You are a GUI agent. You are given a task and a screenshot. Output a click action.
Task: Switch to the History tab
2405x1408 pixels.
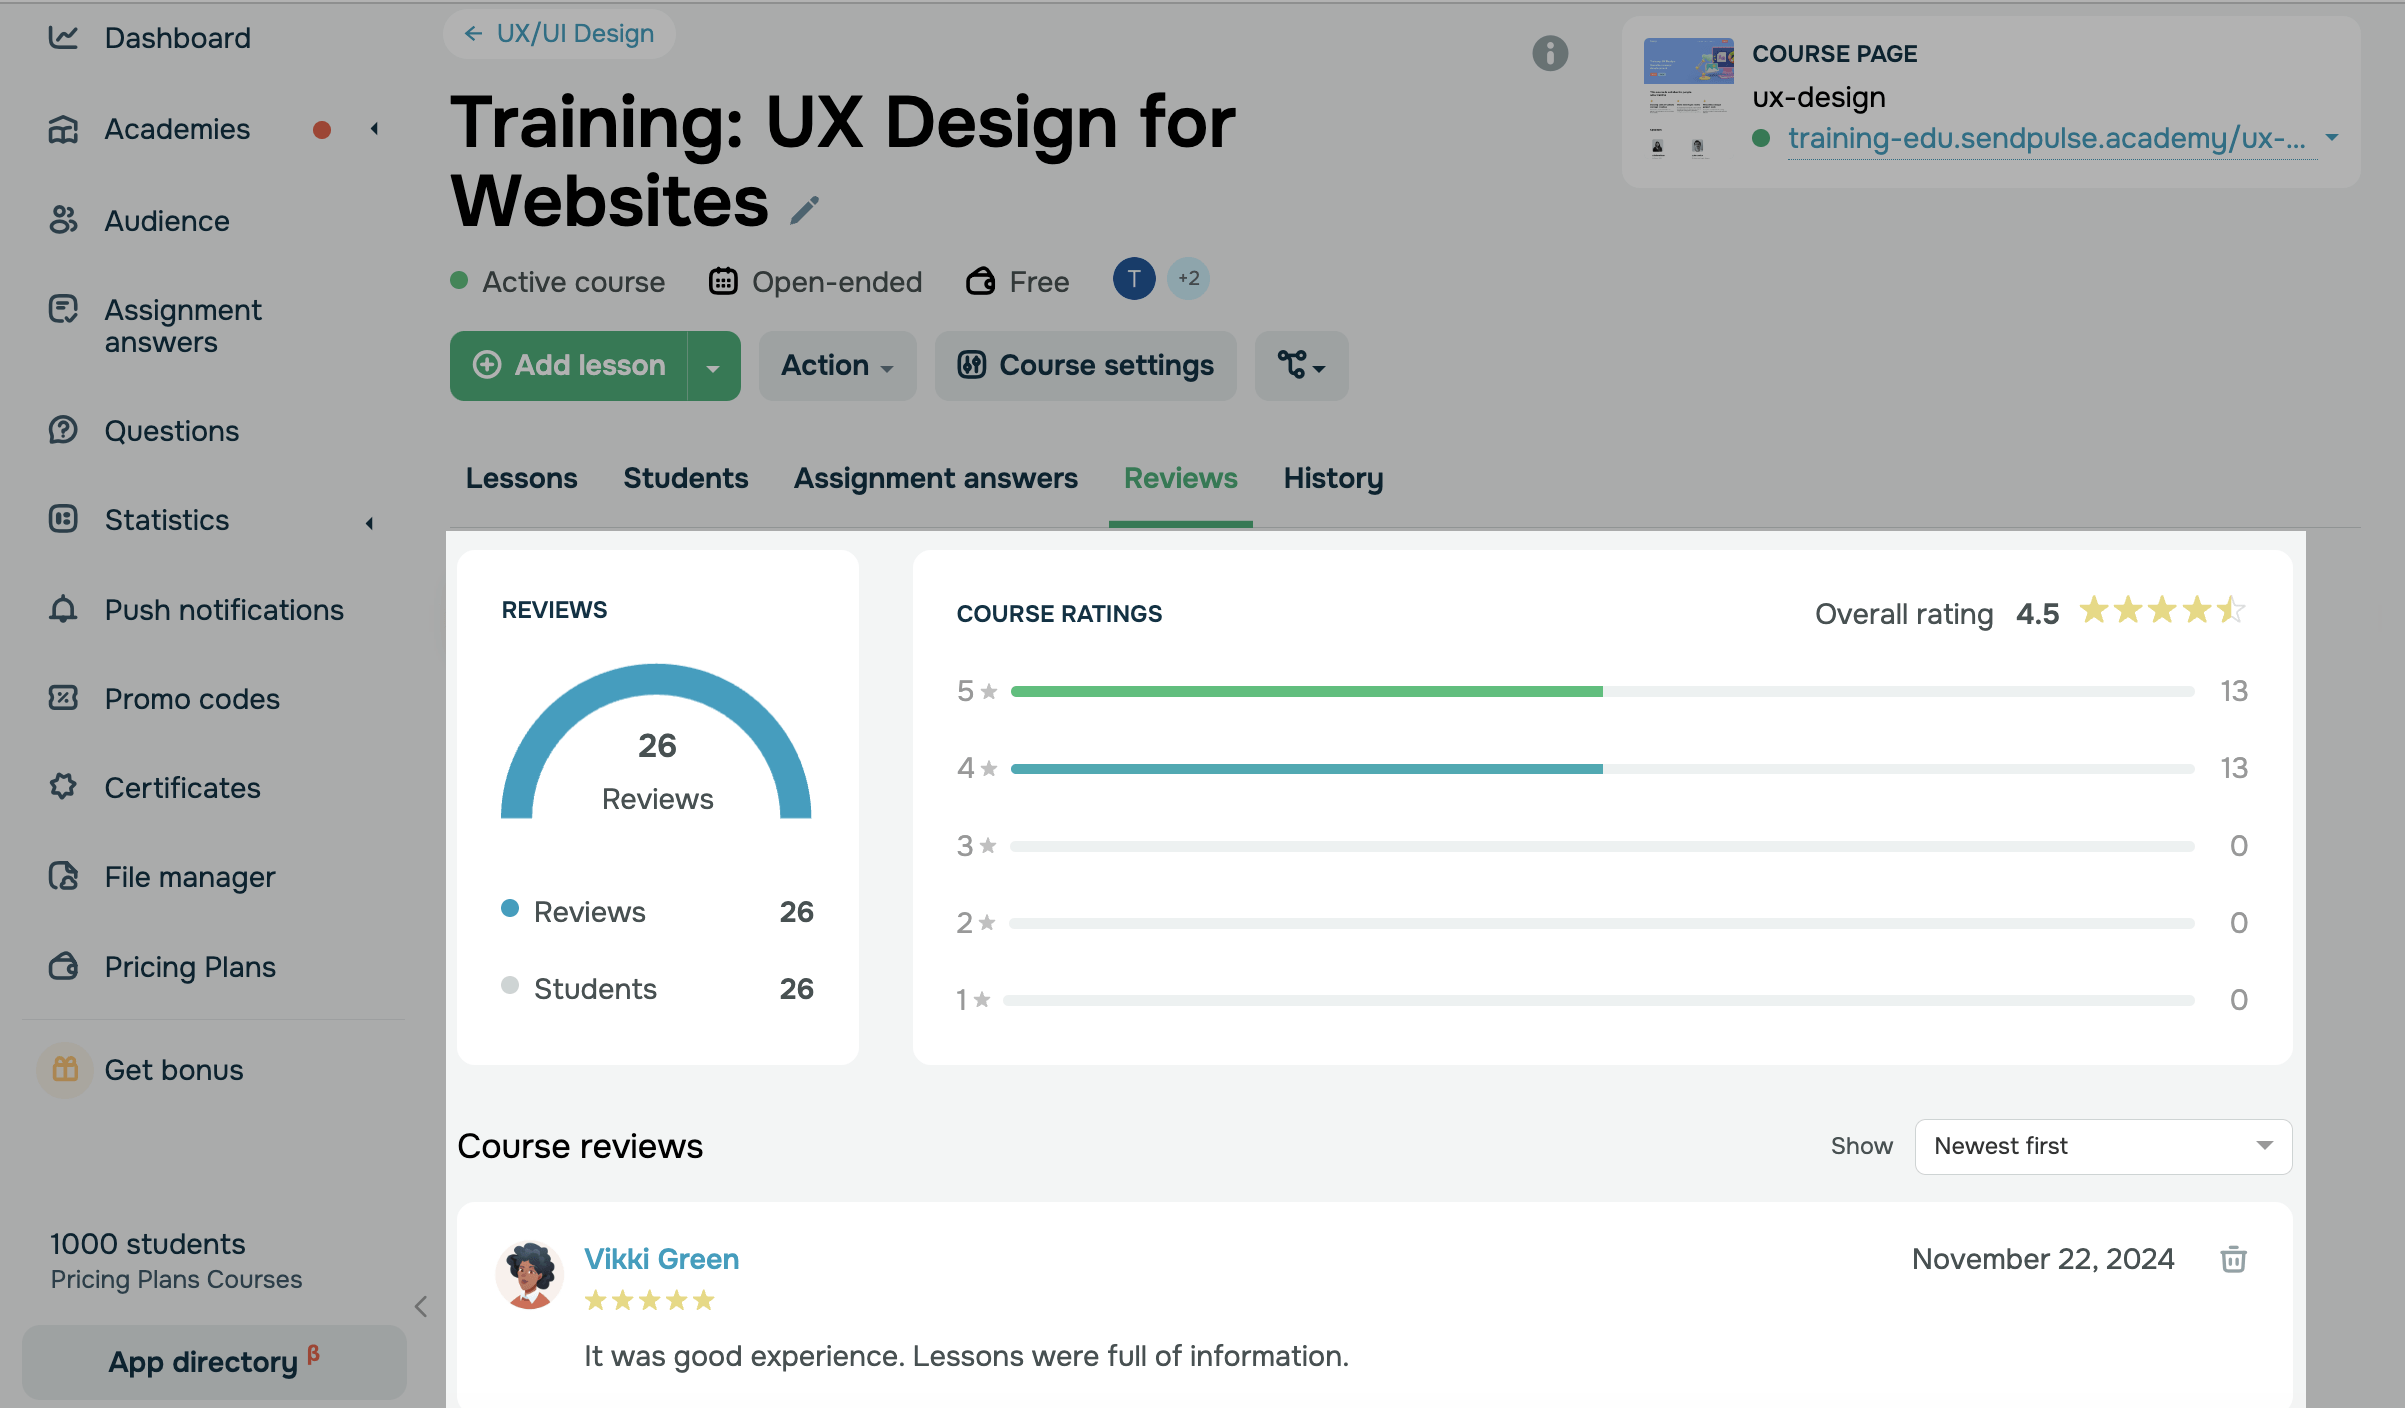[x=1332, y=478]
